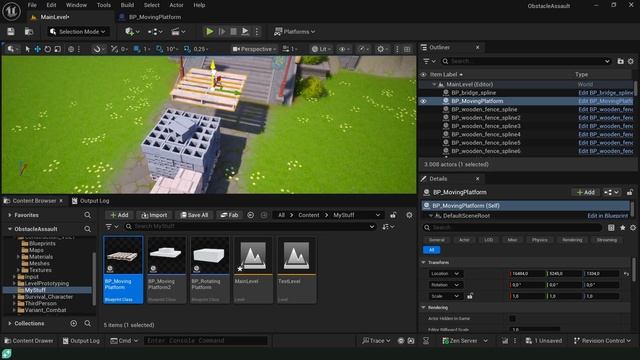The height and width of the screenshot is (360, 640).
Task: Open the quick add to project icon
Action: click(x=132, y=31)
